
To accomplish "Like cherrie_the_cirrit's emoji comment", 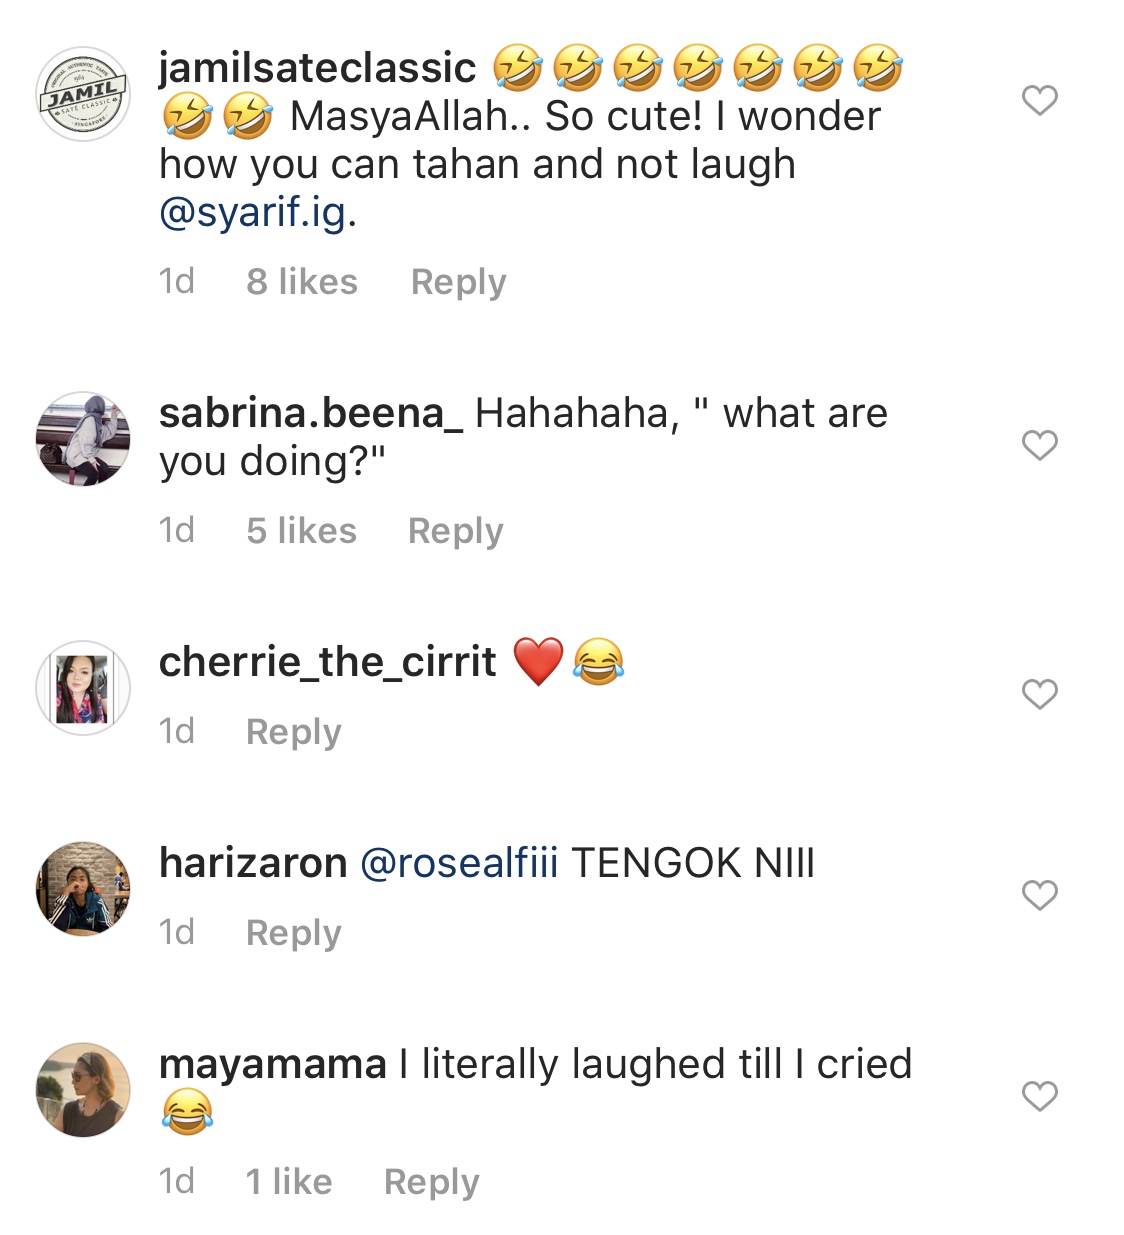I will [x=1039, y=694].
